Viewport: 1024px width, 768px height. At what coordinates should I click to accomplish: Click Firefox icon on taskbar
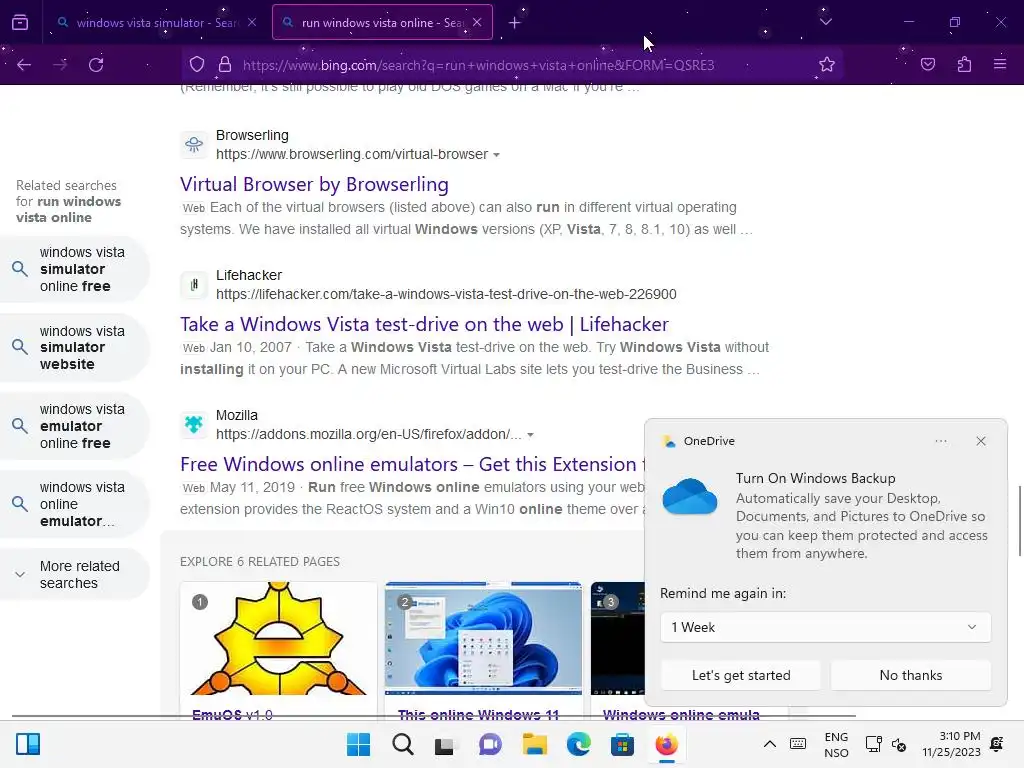click(x=667, y=744)
